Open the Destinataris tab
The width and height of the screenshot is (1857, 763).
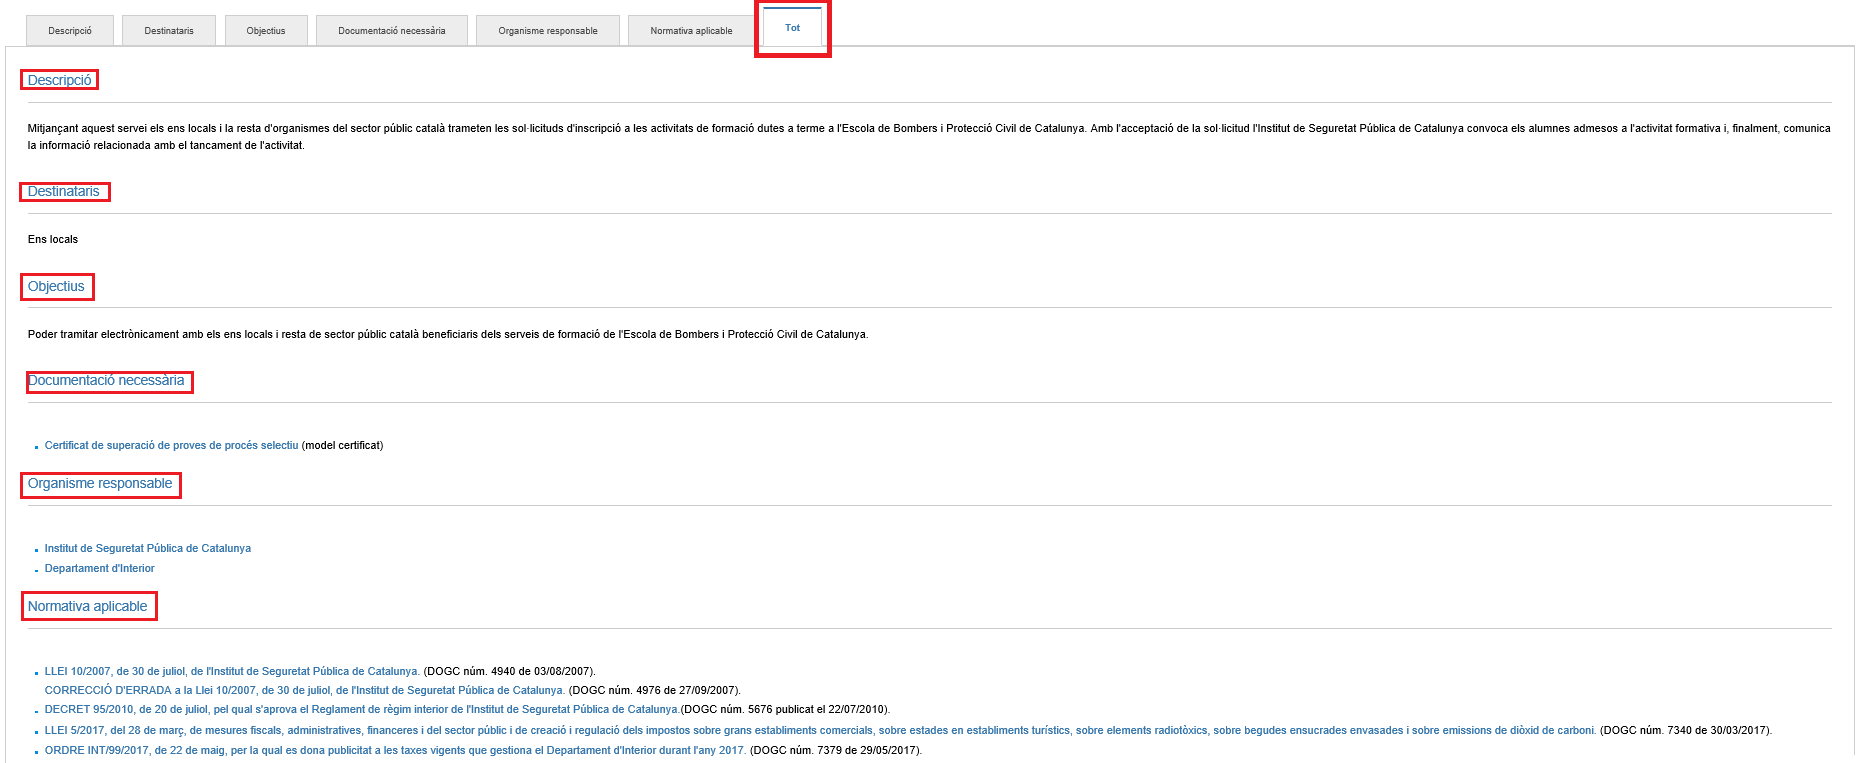tap(169, 31)
